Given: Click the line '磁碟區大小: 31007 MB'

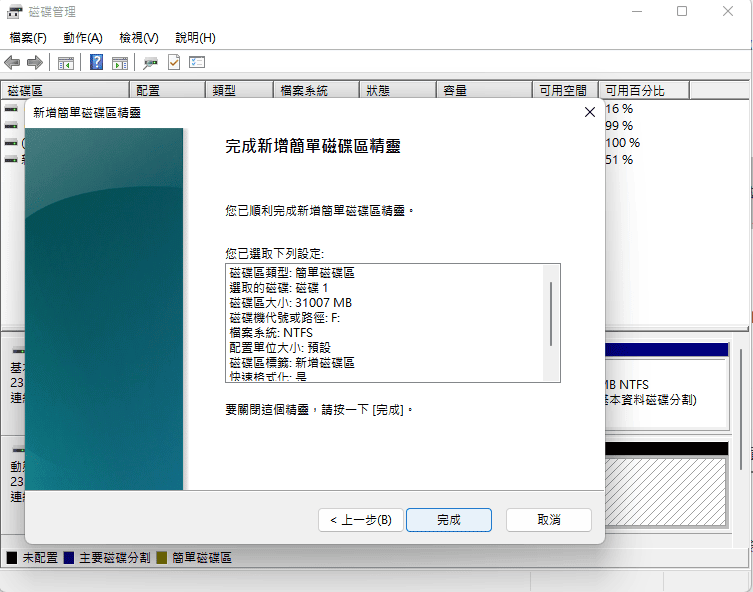Looking at the screenshot, I should (x=291, y=303).
